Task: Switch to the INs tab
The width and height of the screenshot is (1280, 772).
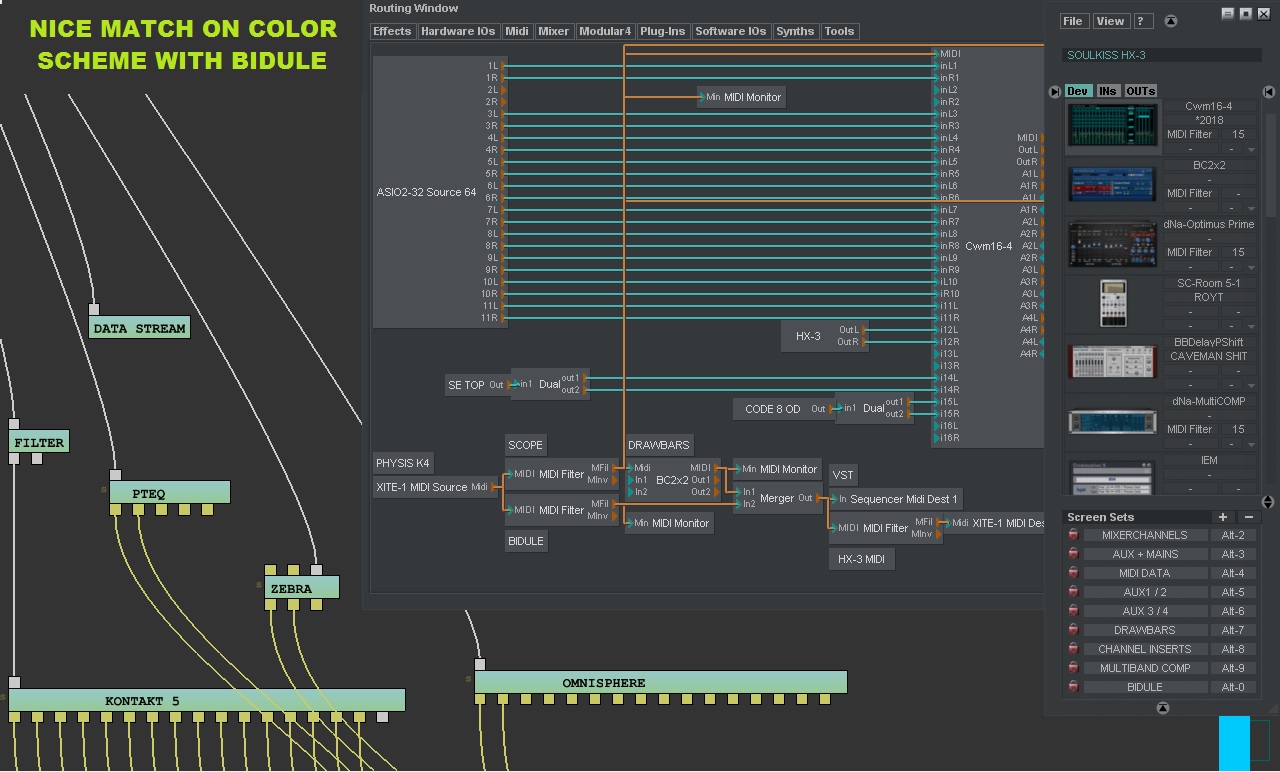Action: point(1107,91)
